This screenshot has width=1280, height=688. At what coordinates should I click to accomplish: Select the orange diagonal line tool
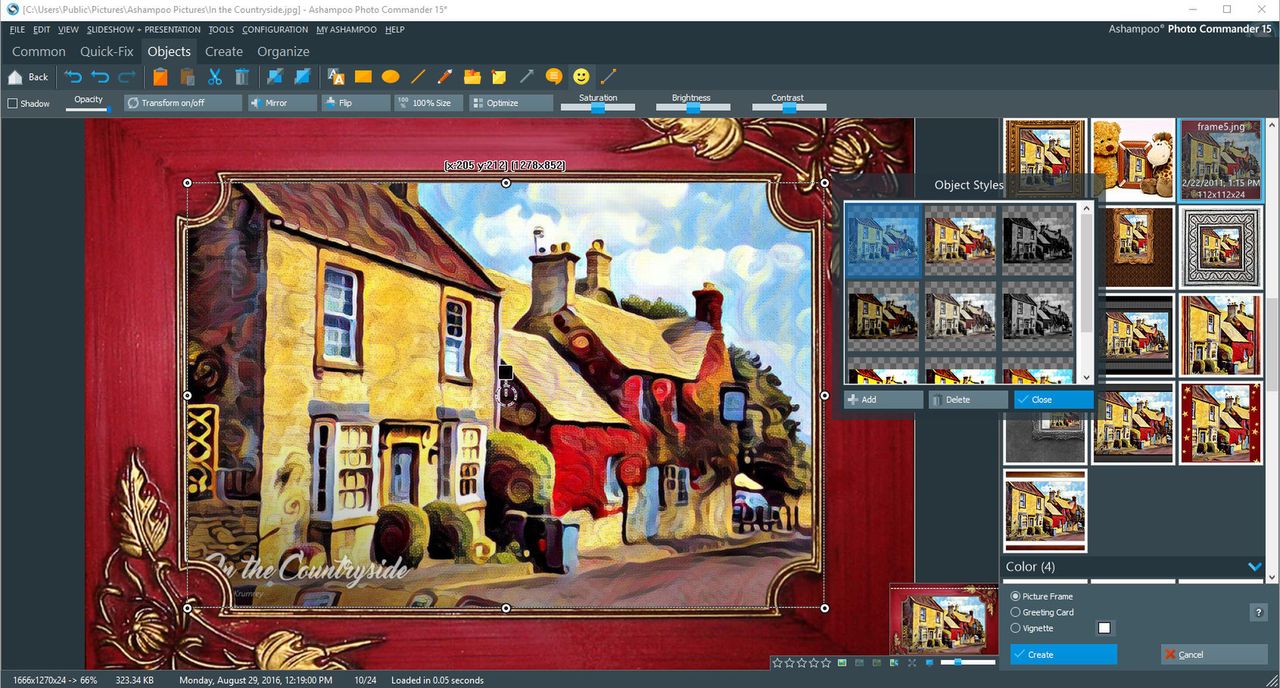coord(418,77)
